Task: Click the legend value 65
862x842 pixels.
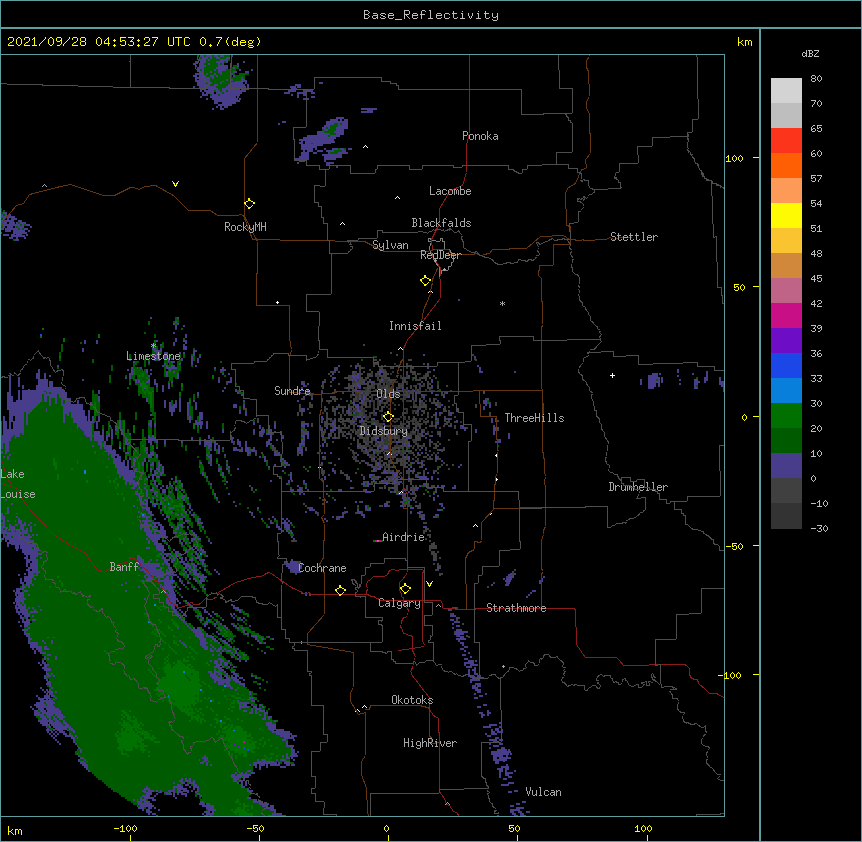Action: click(x=816, y=129)
